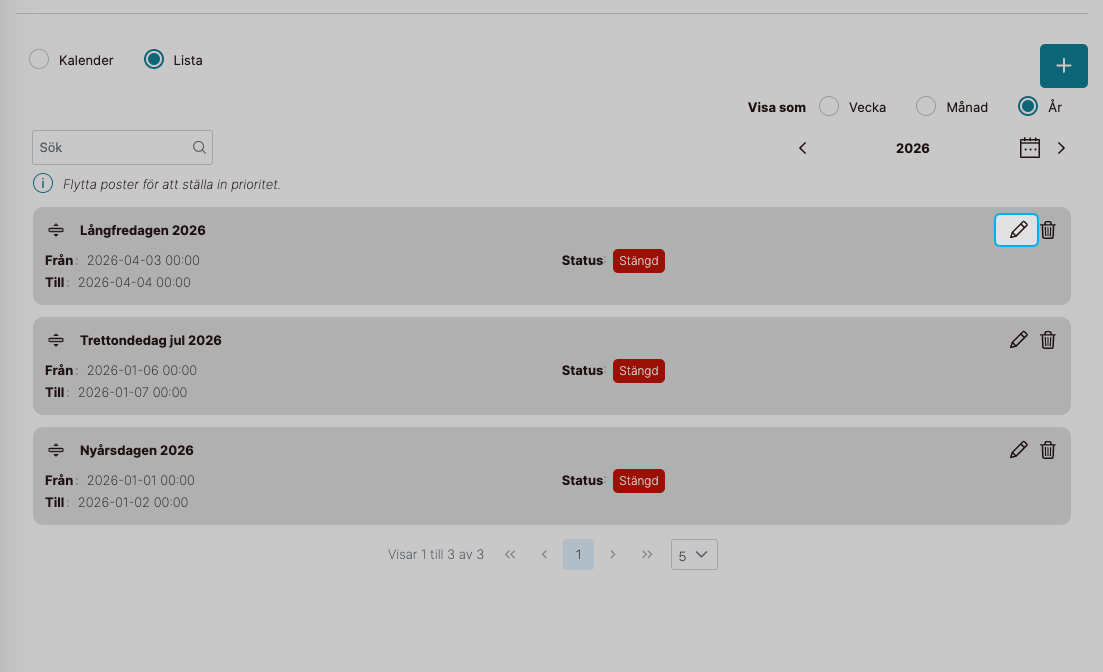Image resolution: width=1103 pixels, height=672 pixels.
Task: Select the Kalender view radio button
Action: click(x=39, y=60)
